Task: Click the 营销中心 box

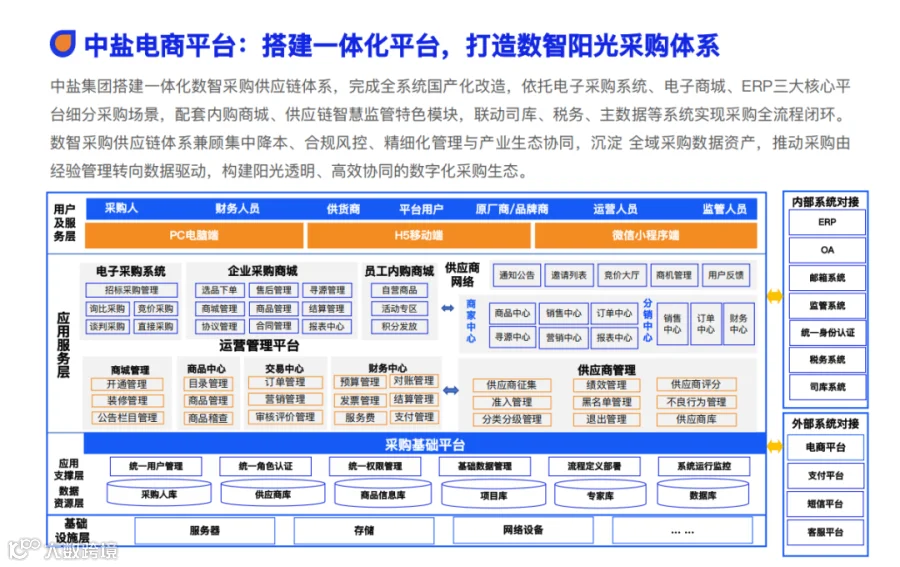Action: (x=564, y=337)
